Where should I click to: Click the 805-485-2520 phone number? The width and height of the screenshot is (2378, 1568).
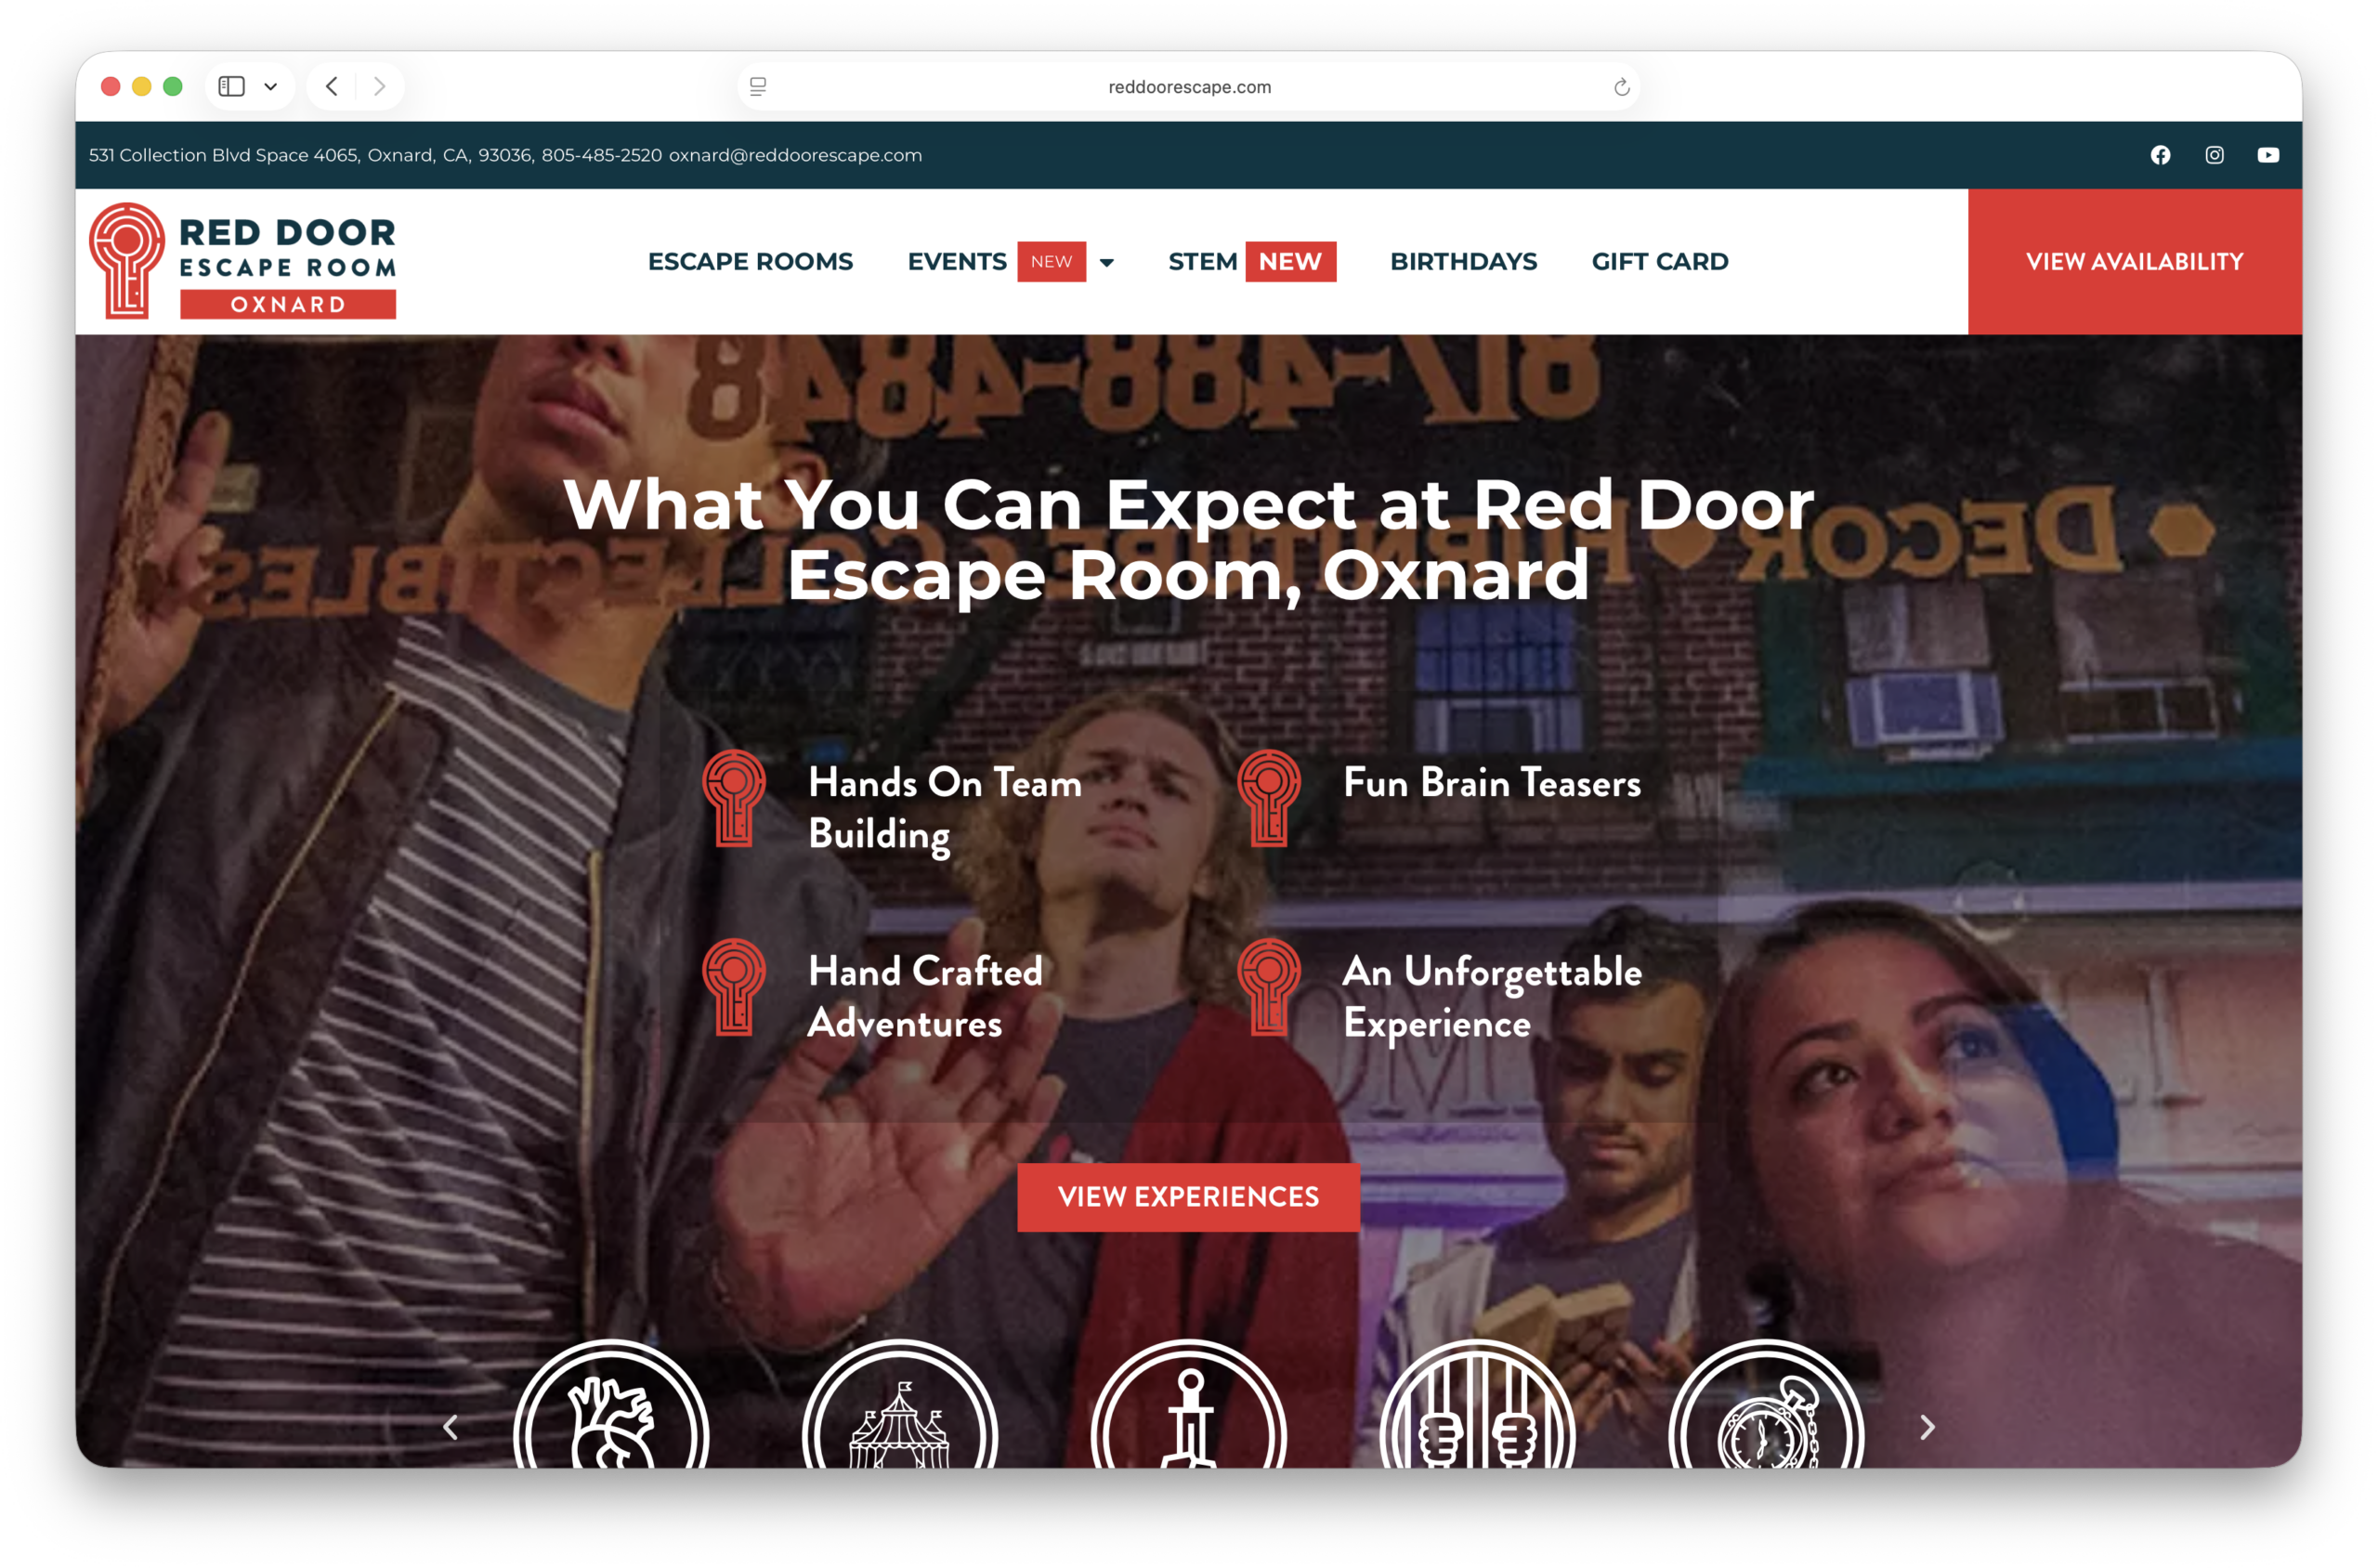point(601,155)
